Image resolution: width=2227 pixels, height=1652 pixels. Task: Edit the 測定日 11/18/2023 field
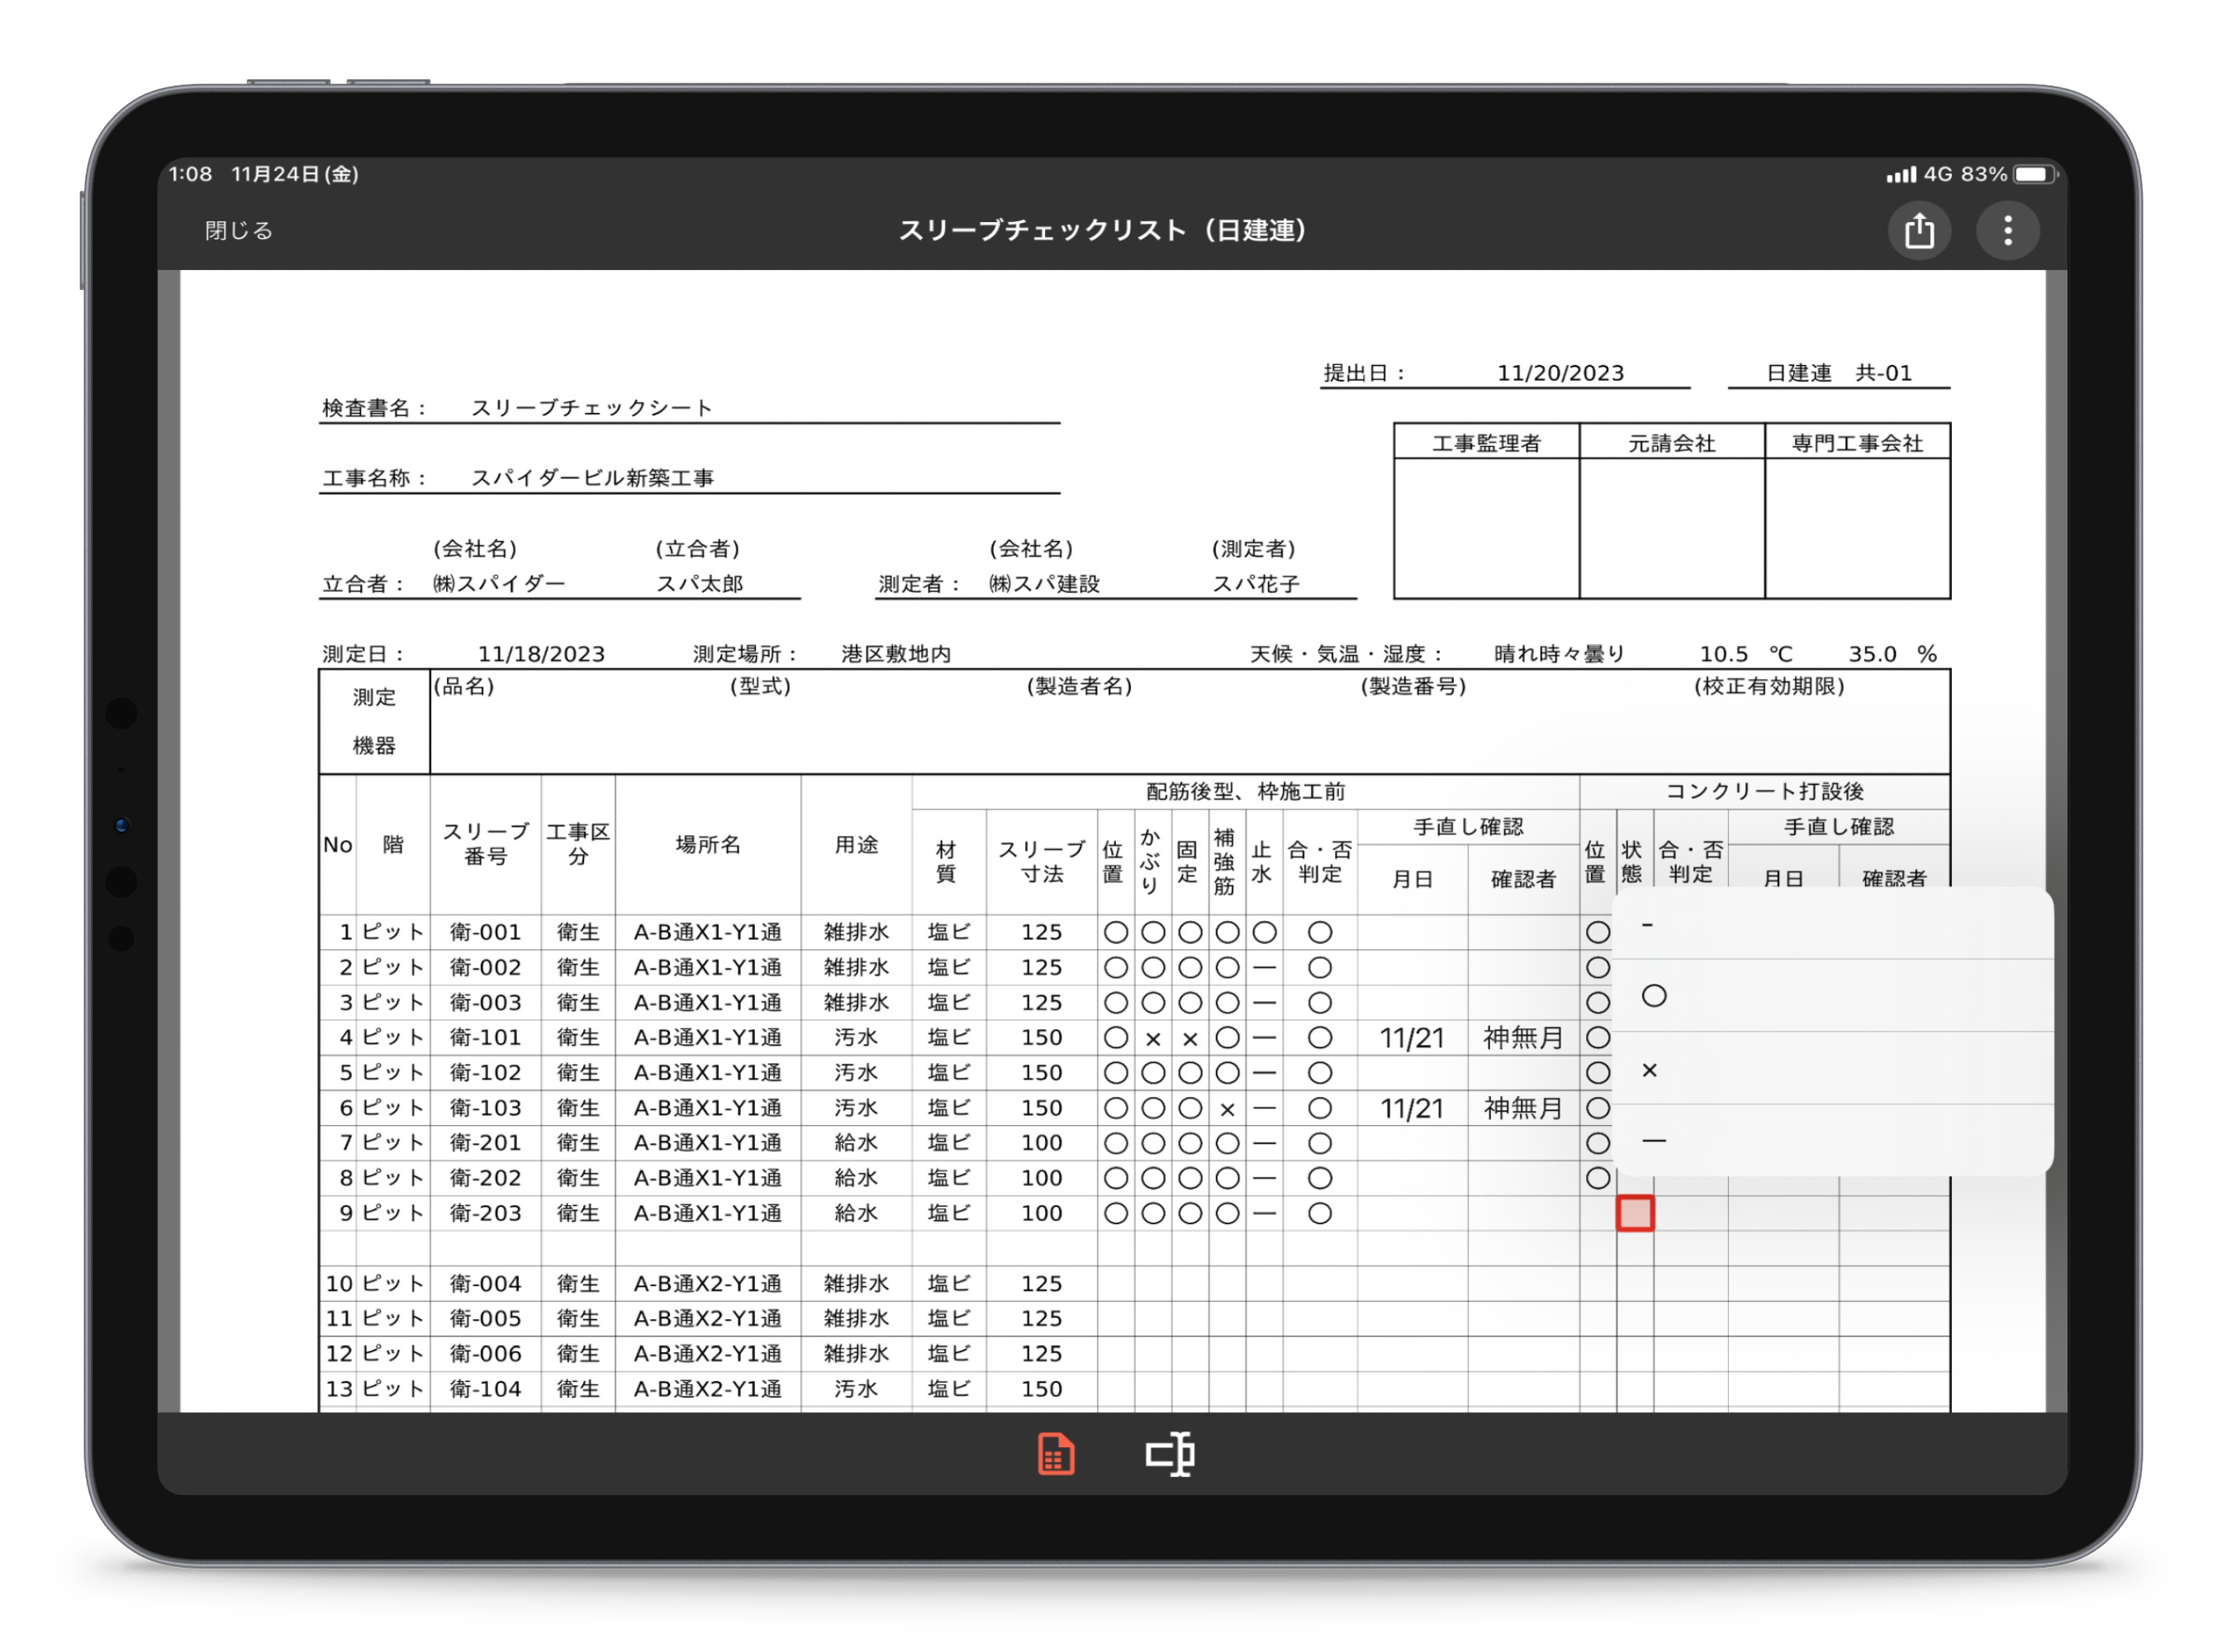point(541,654)
